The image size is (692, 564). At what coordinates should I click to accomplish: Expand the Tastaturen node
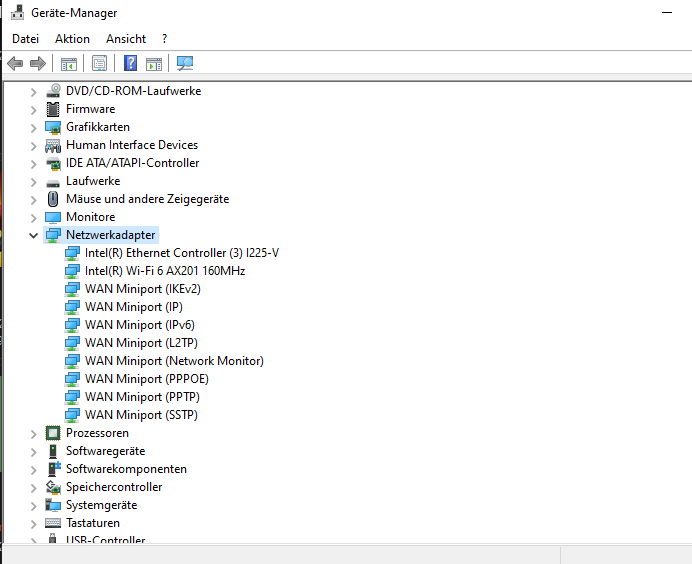pyautogui.click(x=34, y=524)
